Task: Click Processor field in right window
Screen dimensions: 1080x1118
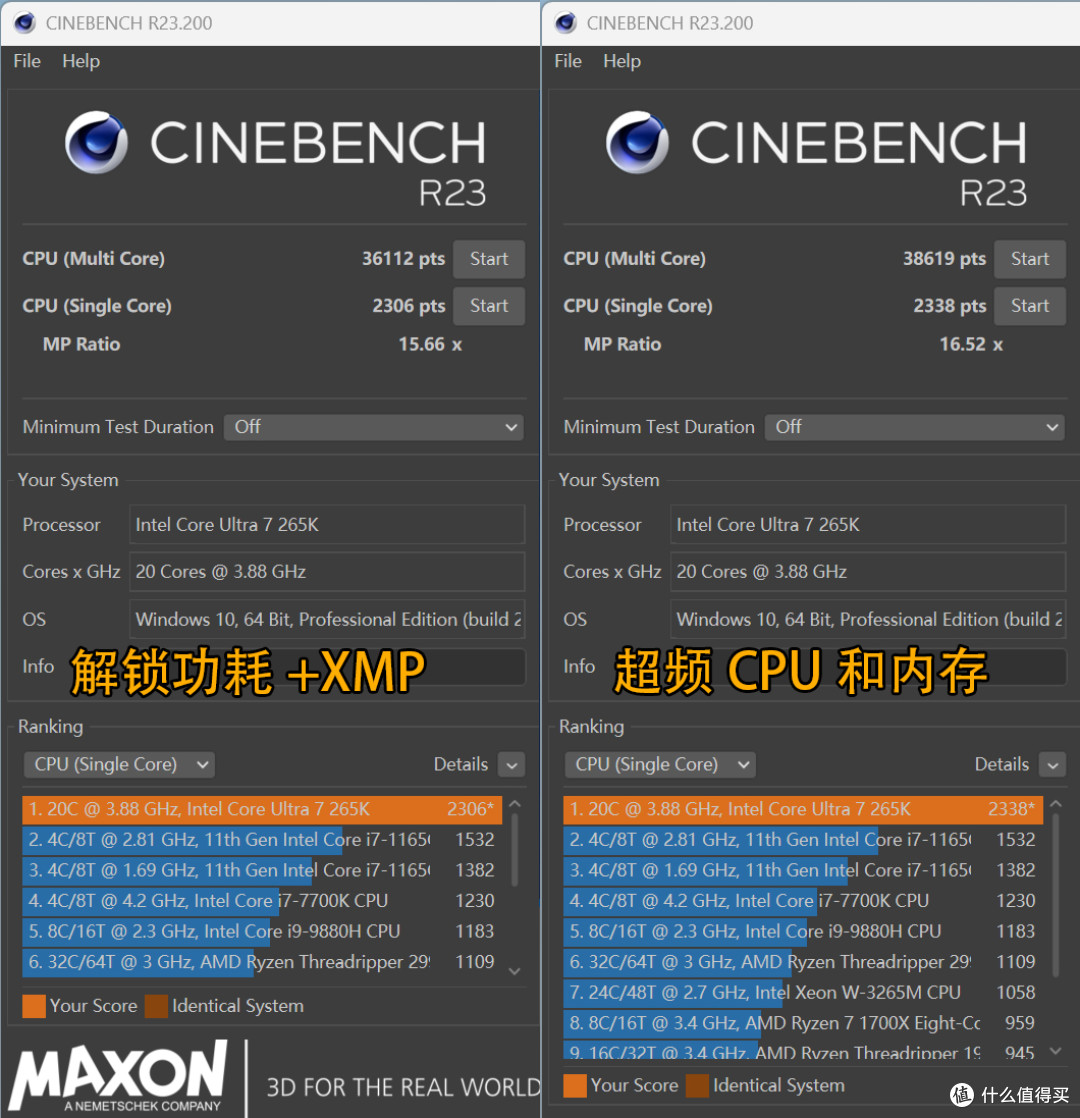Action: 868,525
